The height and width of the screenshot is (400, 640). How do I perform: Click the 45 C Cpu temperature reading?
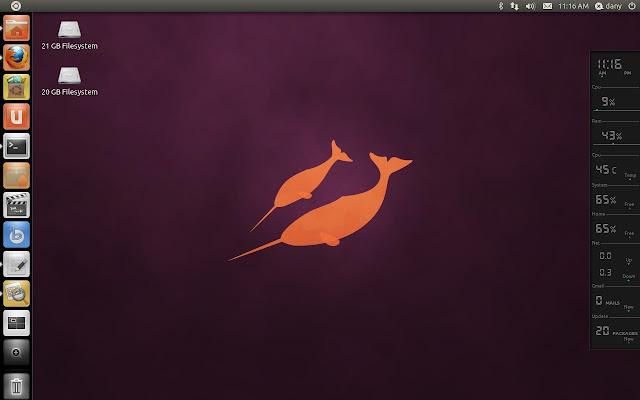606,169
